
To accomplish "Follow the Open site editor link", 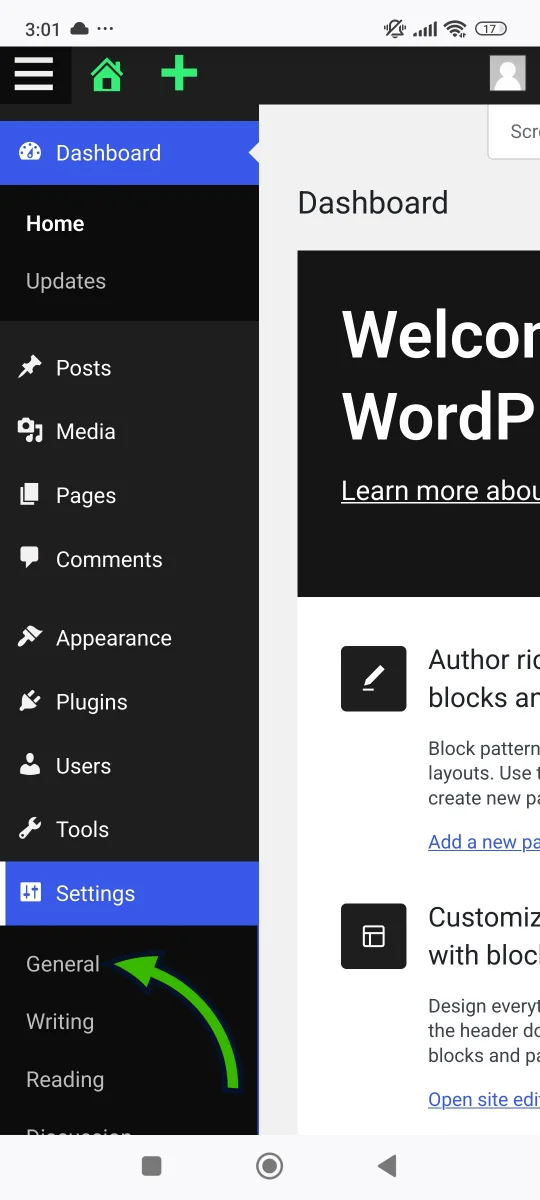I will 484,1099.
